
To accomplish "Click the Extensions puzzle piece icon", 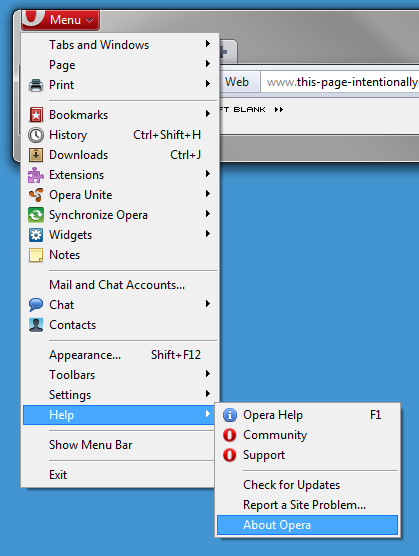I will coord(36,175).
